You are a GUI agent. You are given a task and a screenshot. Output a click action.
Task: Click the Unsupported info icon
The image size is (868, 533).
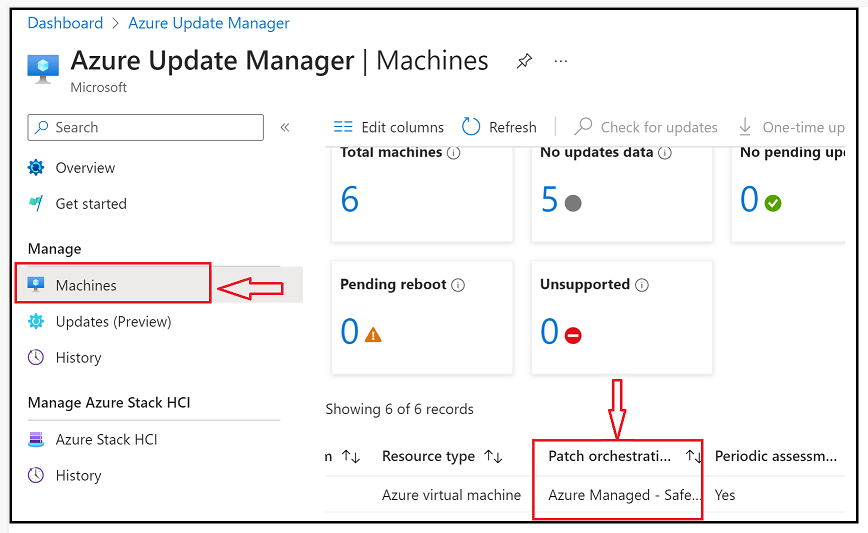(642, 284)
